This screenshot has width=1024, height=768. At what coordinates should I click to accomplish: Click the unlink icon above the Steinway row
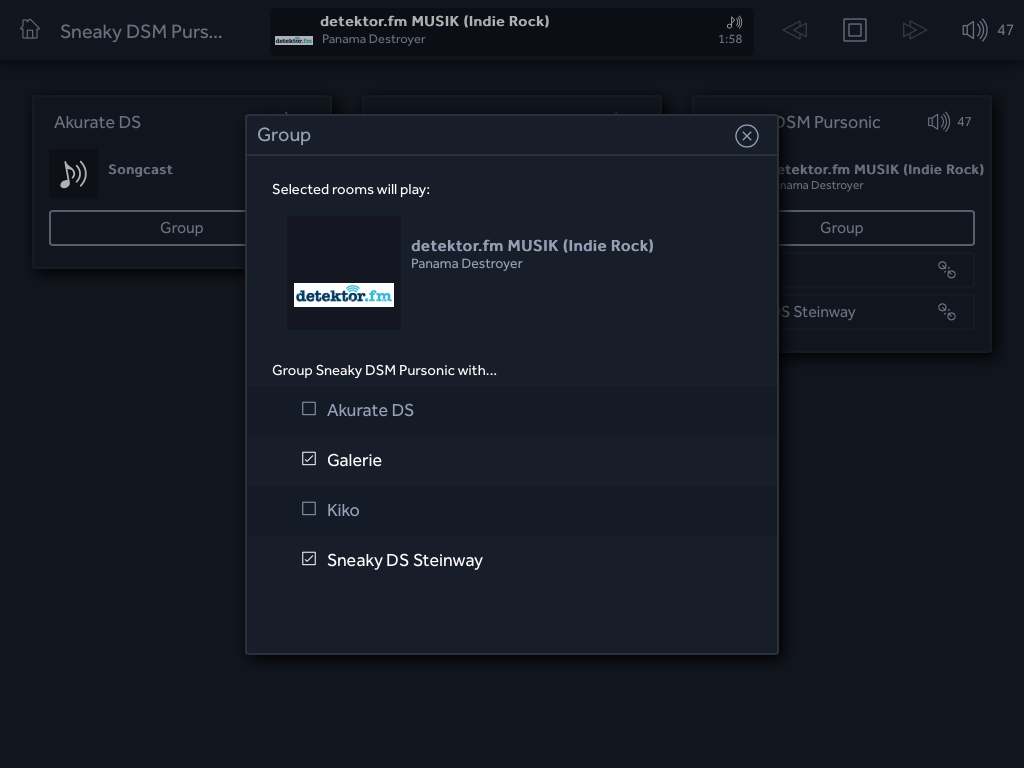click(x=947, y=270)
